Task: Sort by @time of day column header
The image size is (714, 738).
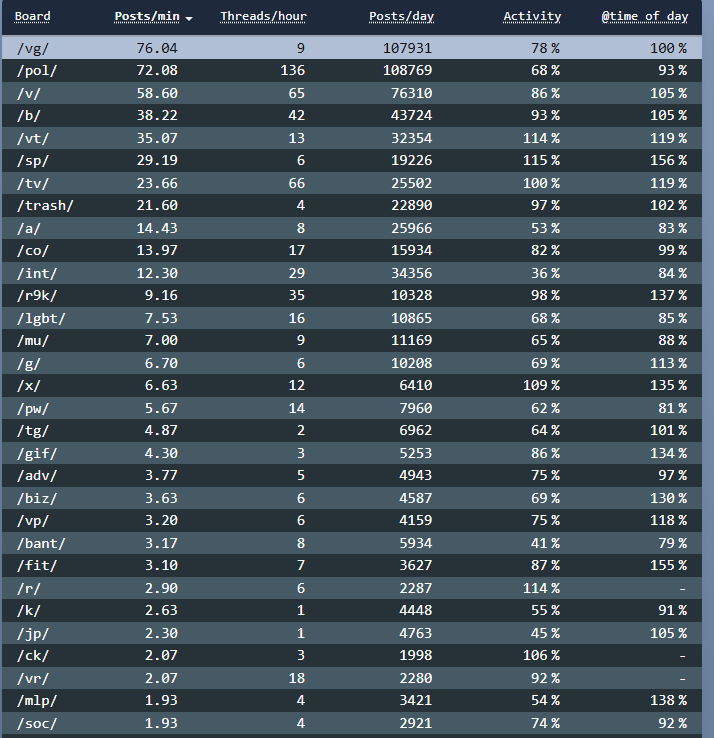Action: click(644, 16)
